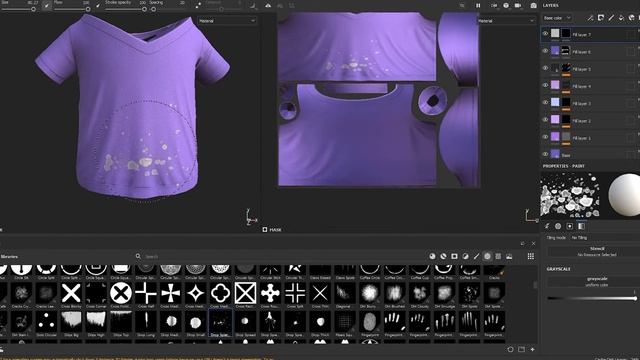Adjust the Flow slider

[72, 9]
